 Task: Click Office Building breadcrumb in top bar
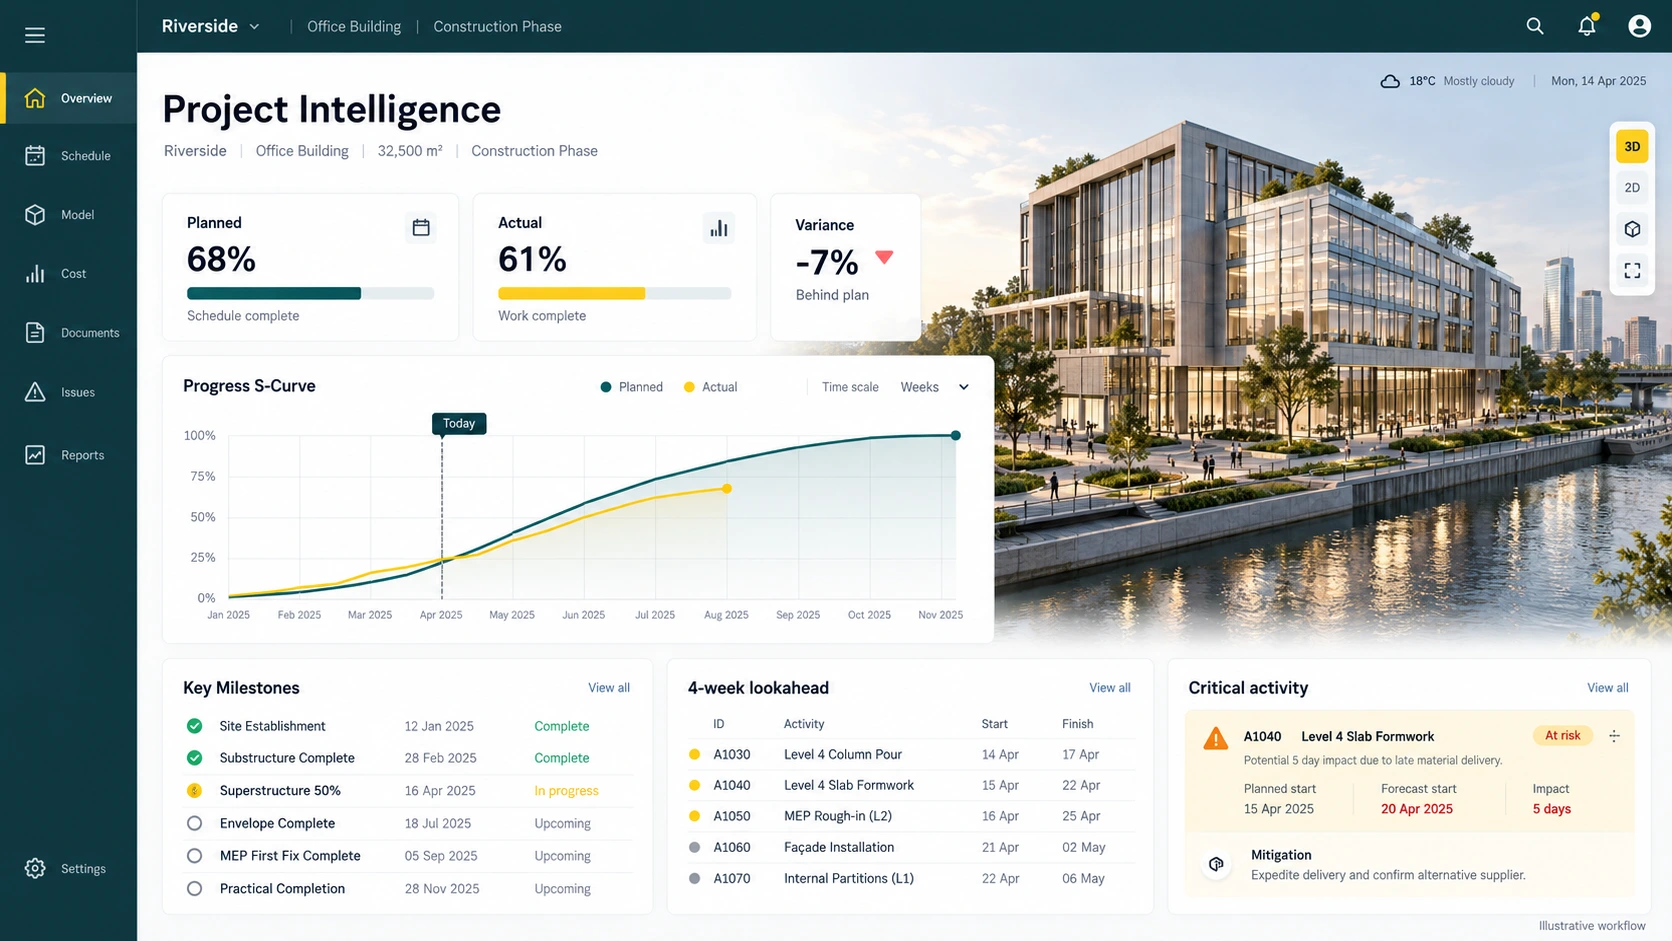point(354,26)
